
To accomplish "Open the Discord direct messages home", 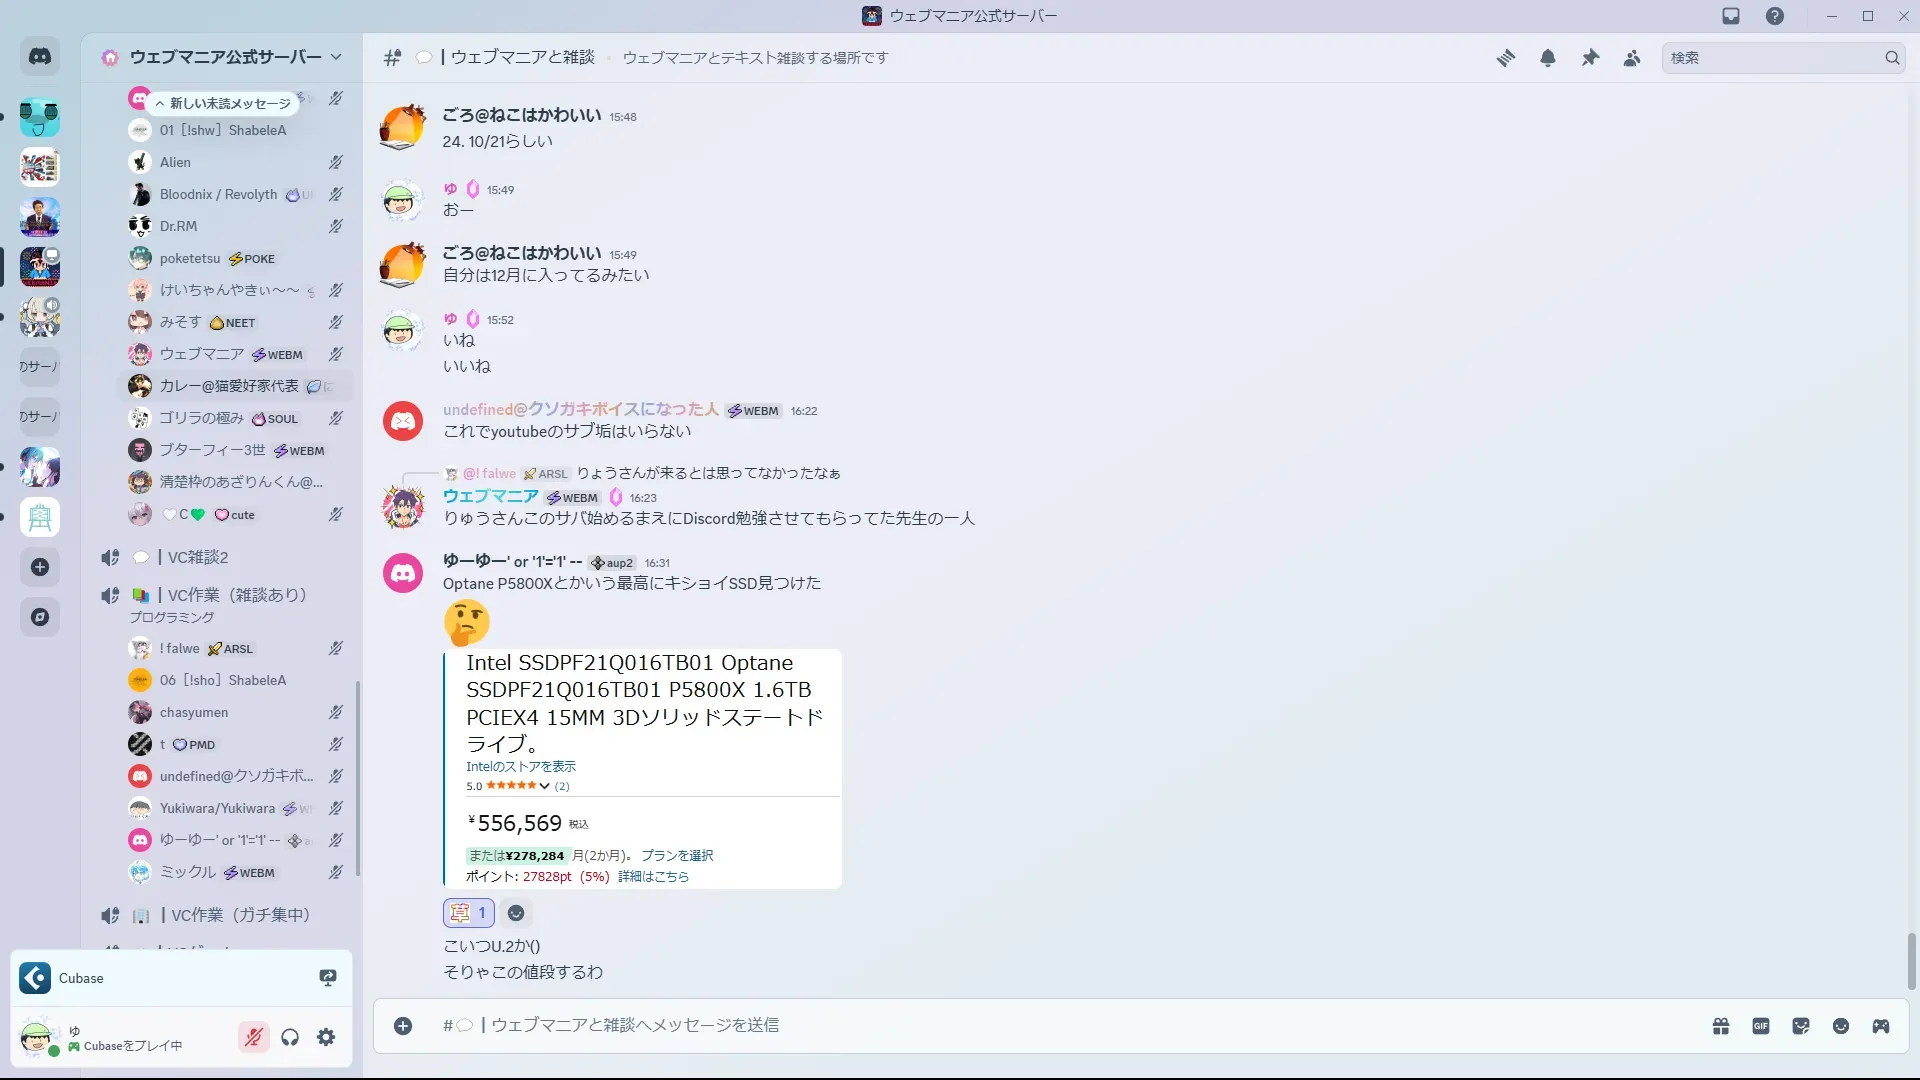I will tap(40, 57).
